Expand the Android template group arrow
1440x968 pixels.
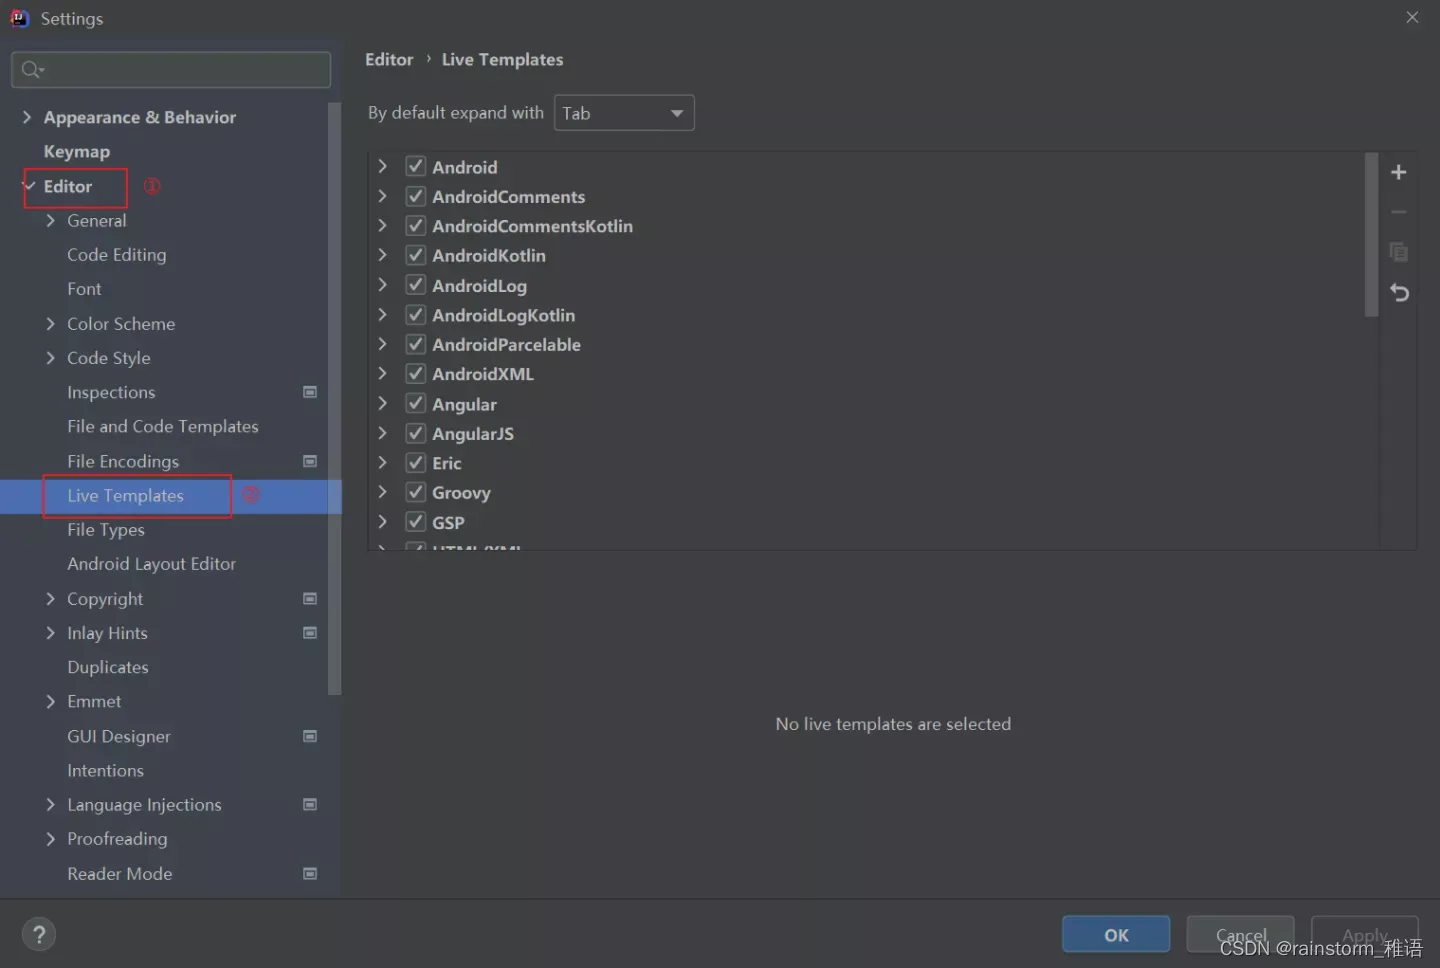pos(382,166)
